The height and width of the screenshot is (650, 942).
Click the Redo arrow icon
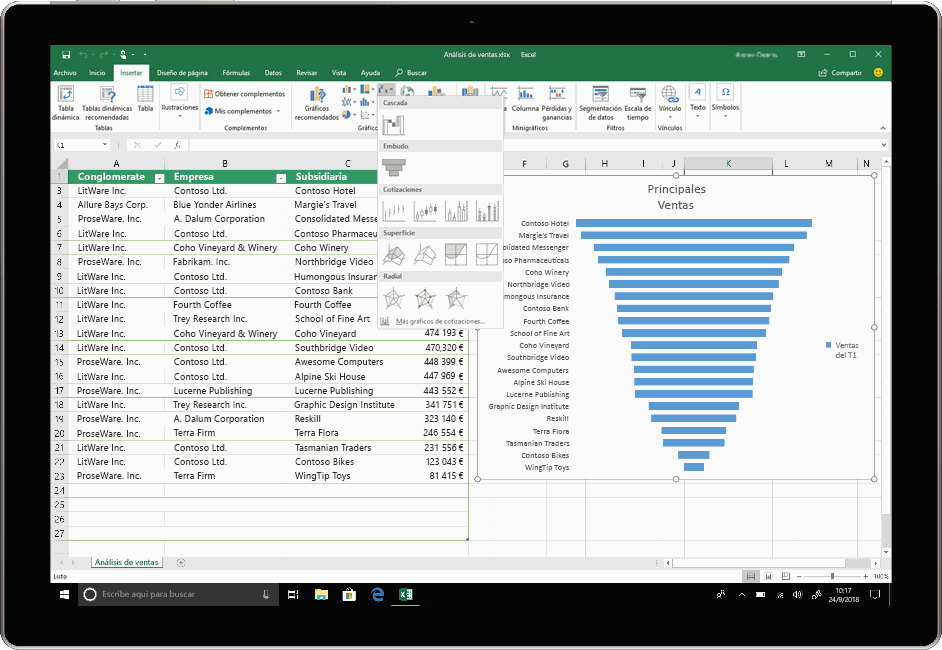[x=104, y=55]
